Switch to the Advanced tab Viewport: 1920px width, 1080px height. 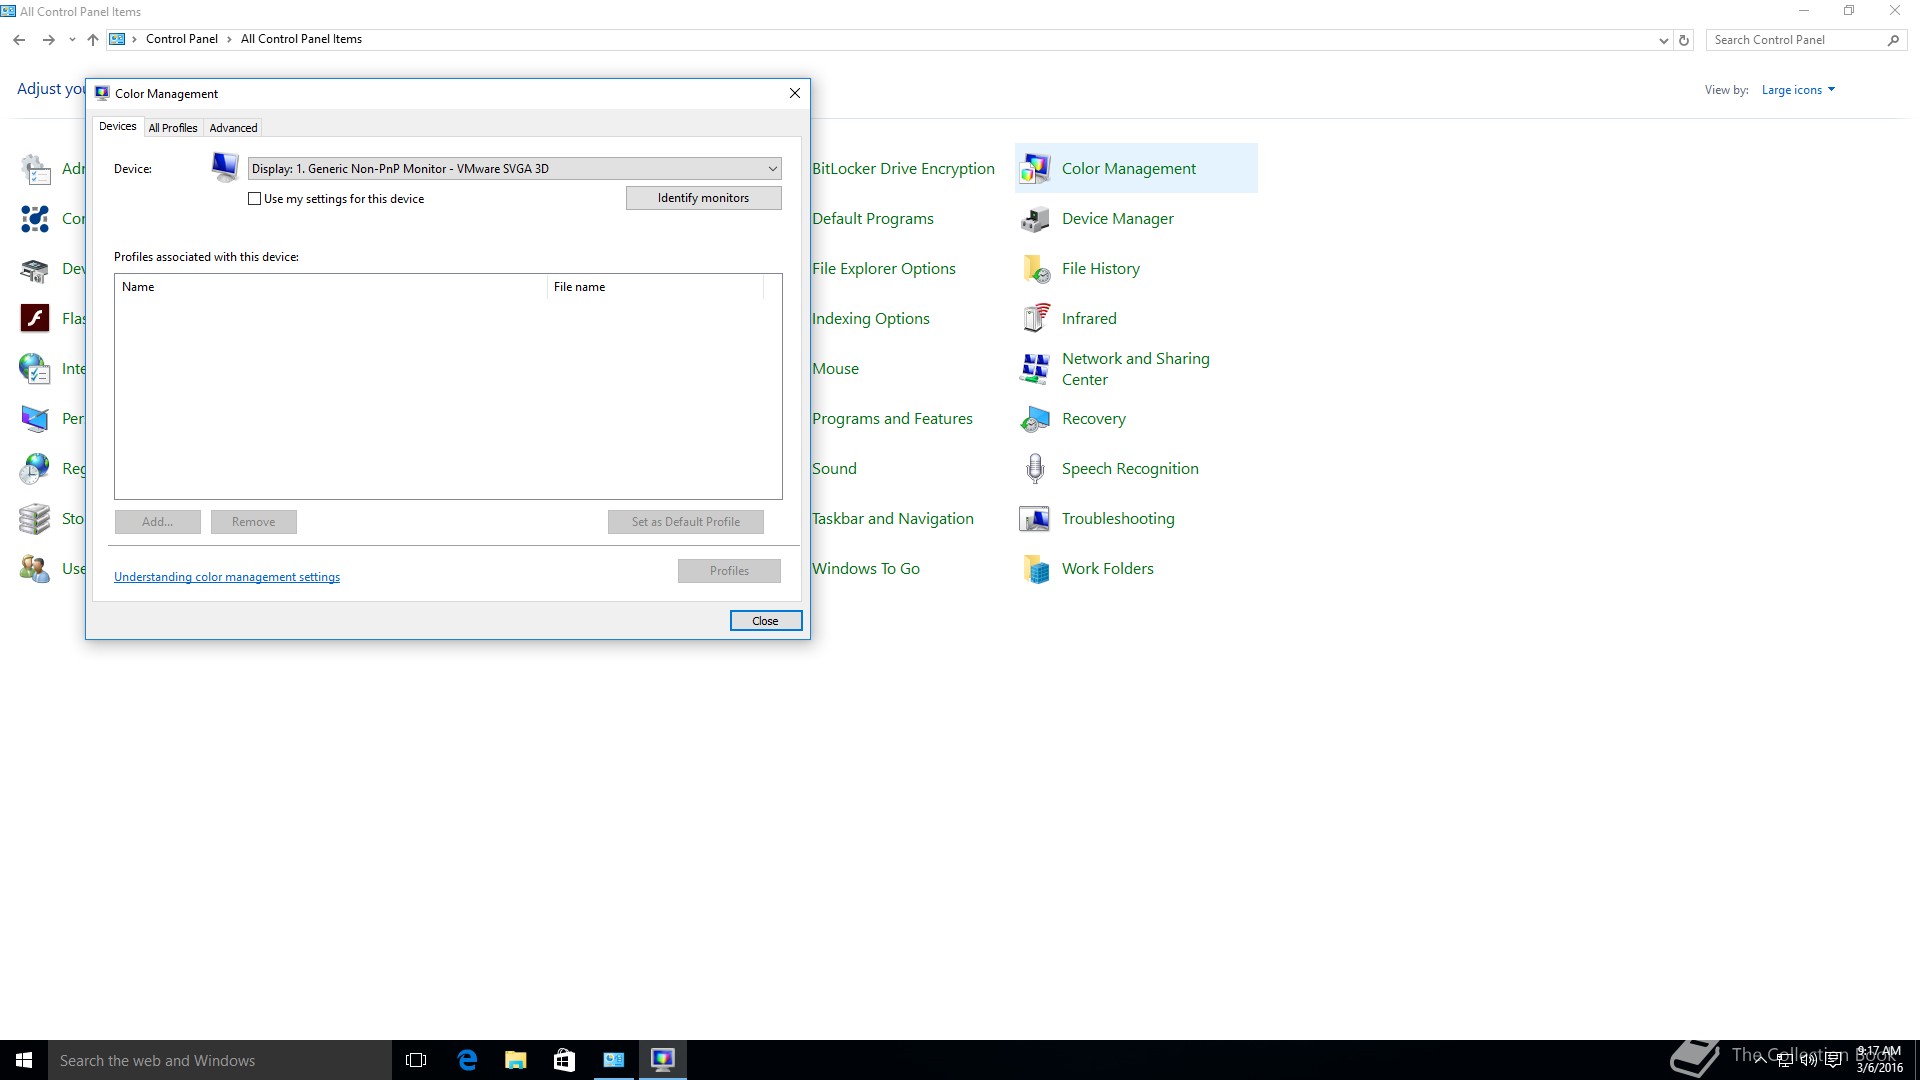coord(233,127)
